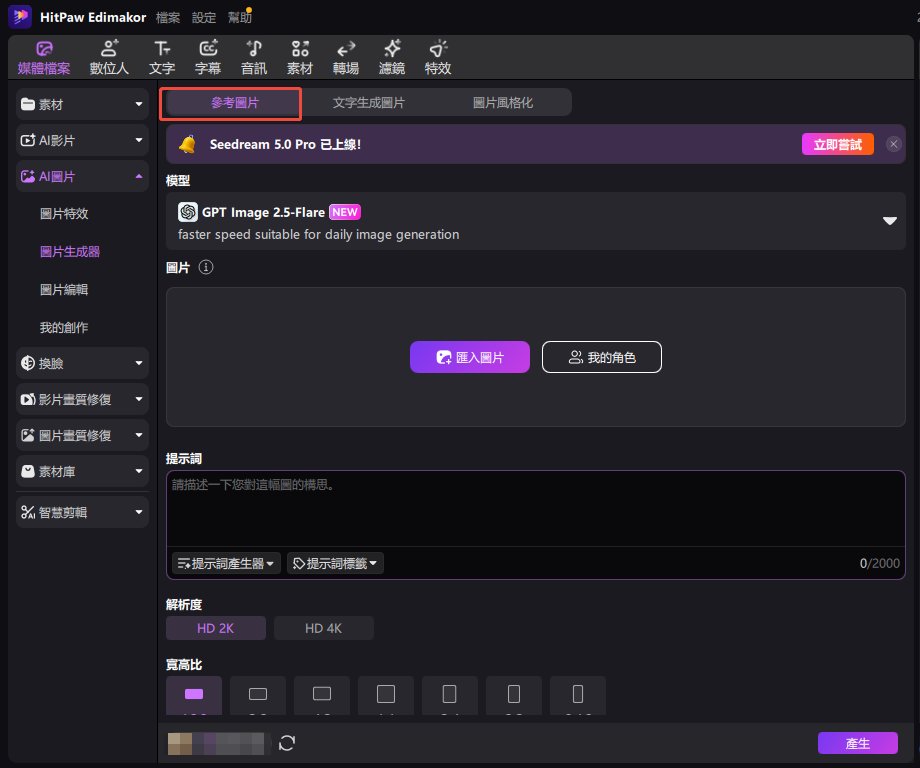The width and height of the screenshot is (920, 768).
Task: Click the AI圖片 sidebar icon
Action: click(x=28, y=177)
